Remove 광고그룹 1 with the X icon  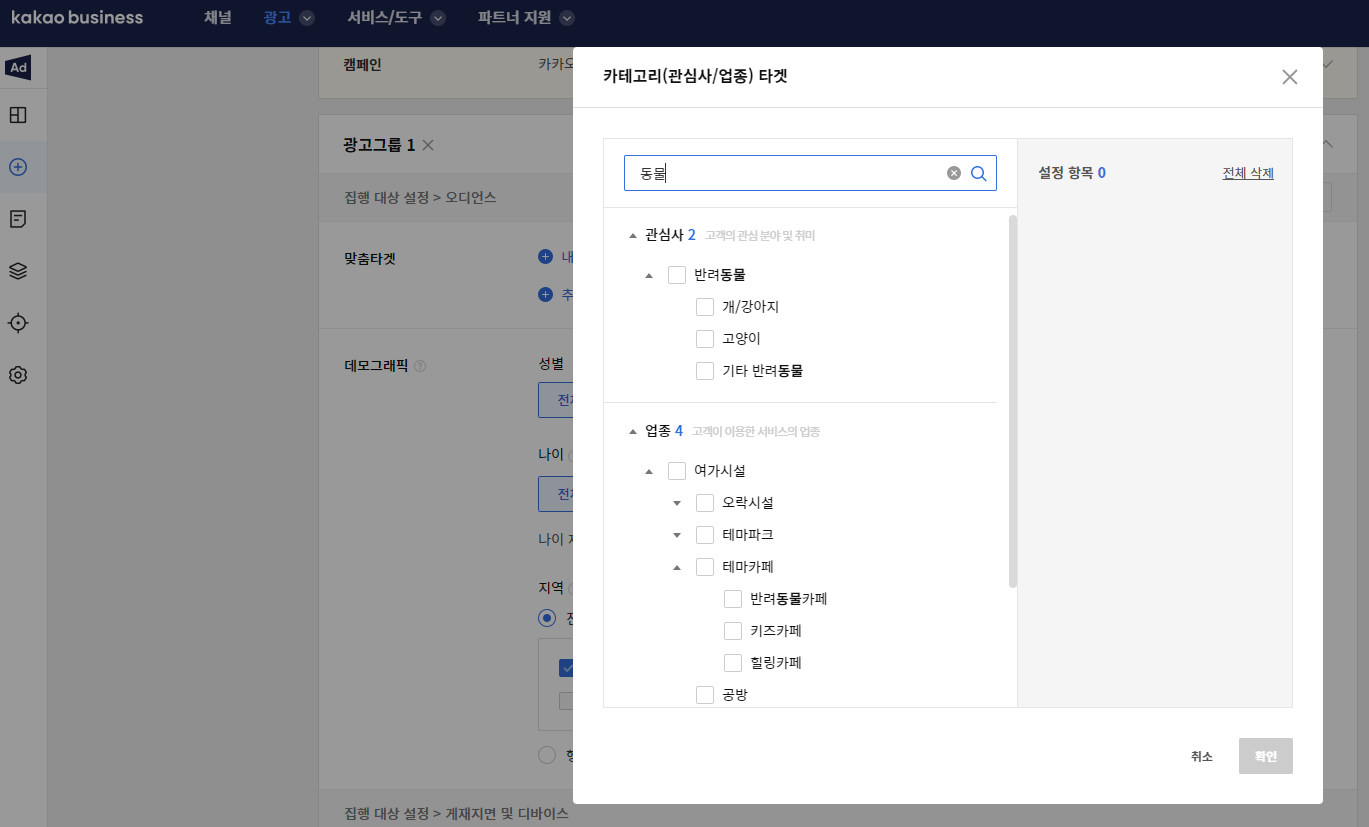tap(428, 145)
